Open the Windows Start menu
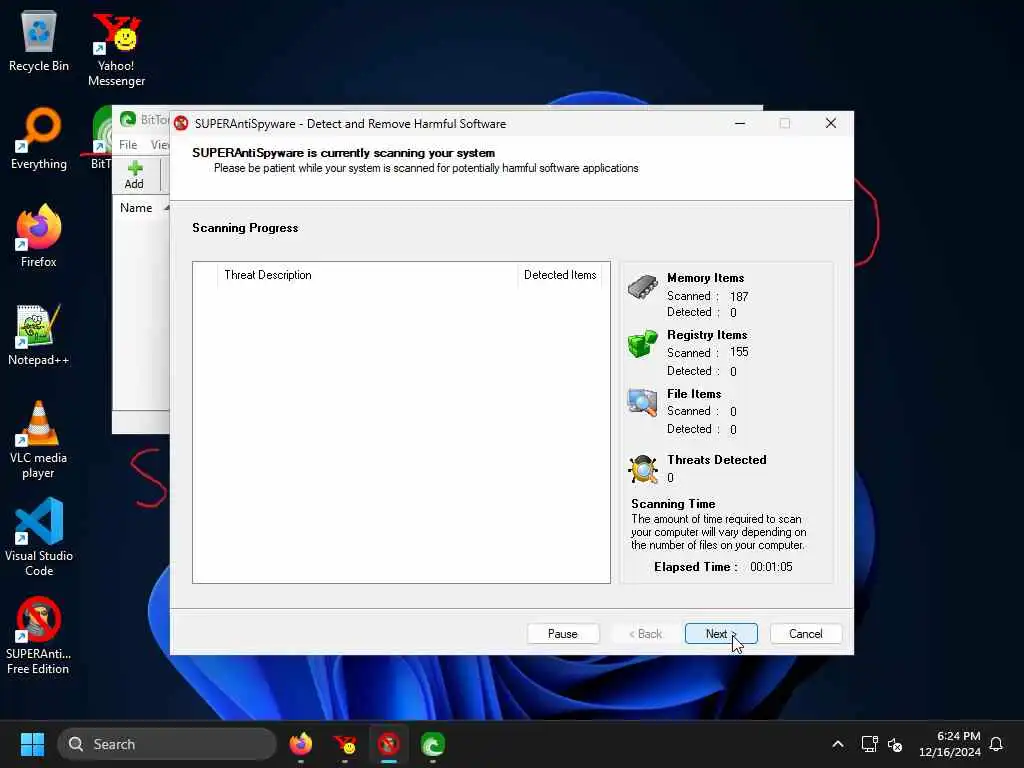 (x=32, y=744)
